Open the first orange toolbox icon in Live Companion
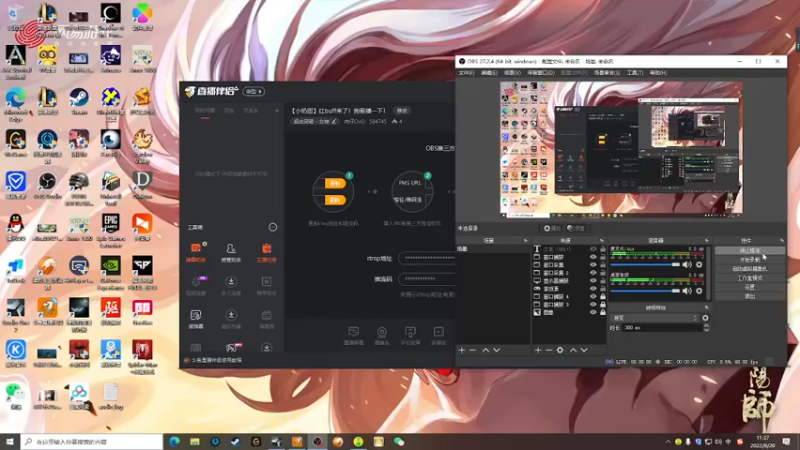The image size is (800, 450). tap(196, 248)
